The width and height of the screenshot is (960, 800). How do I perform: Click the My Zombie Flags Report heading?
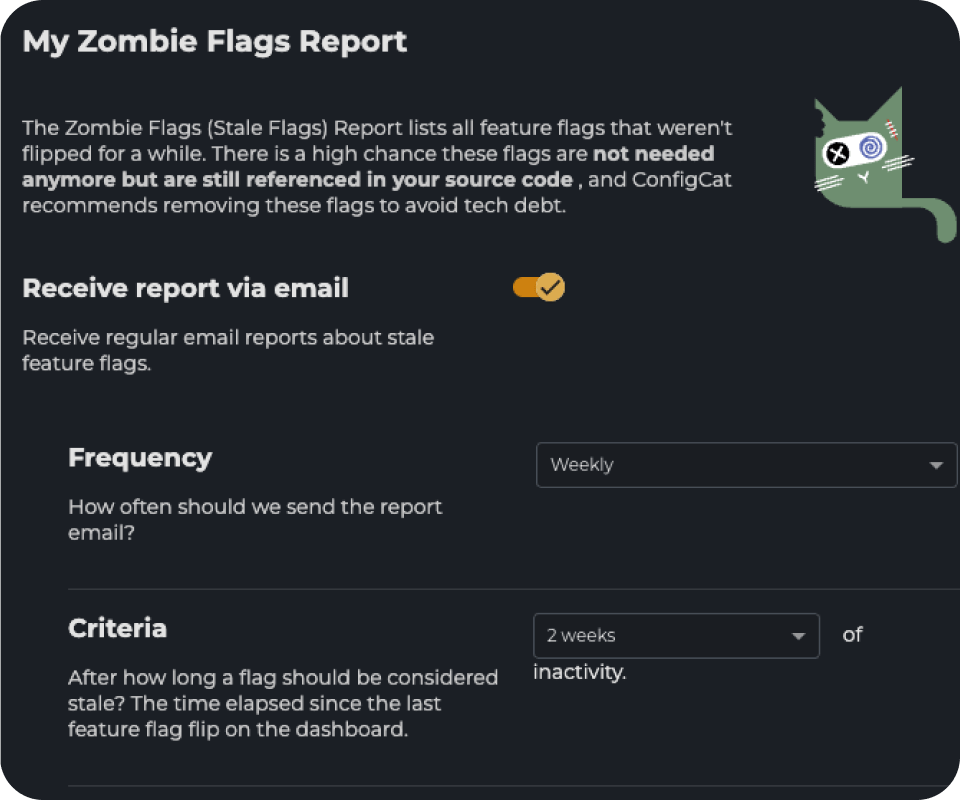[x=214, y=42]
